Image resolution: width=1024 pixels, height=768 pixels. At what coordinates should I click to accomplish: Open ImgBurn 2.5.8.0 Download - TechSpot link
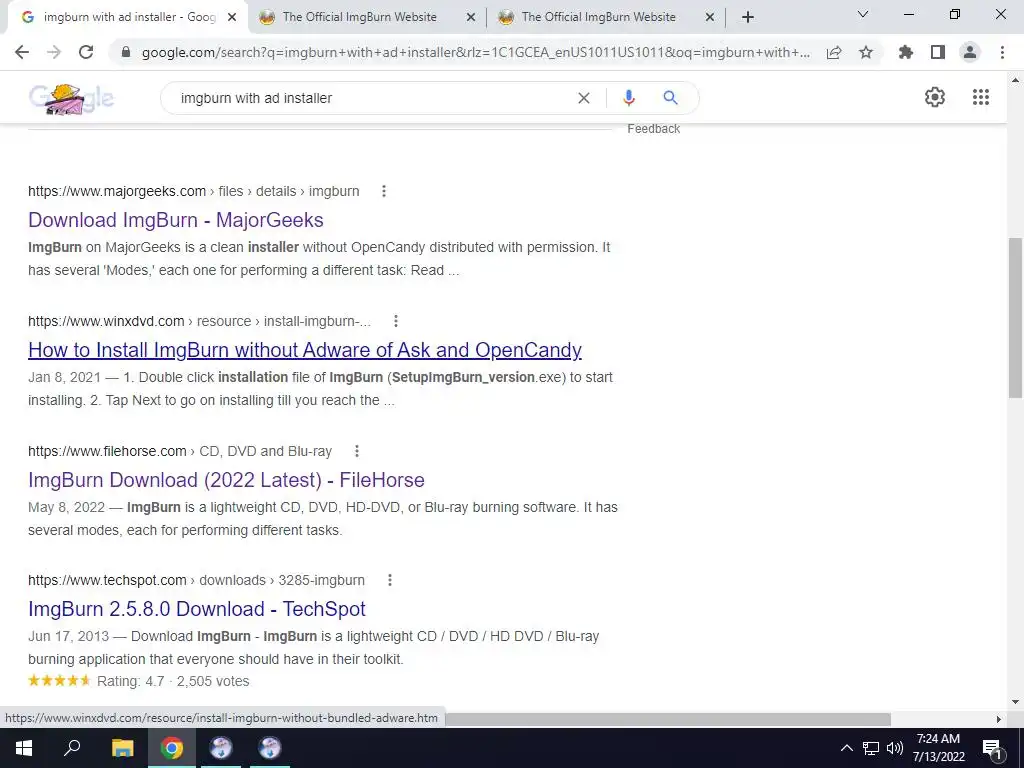197,609
